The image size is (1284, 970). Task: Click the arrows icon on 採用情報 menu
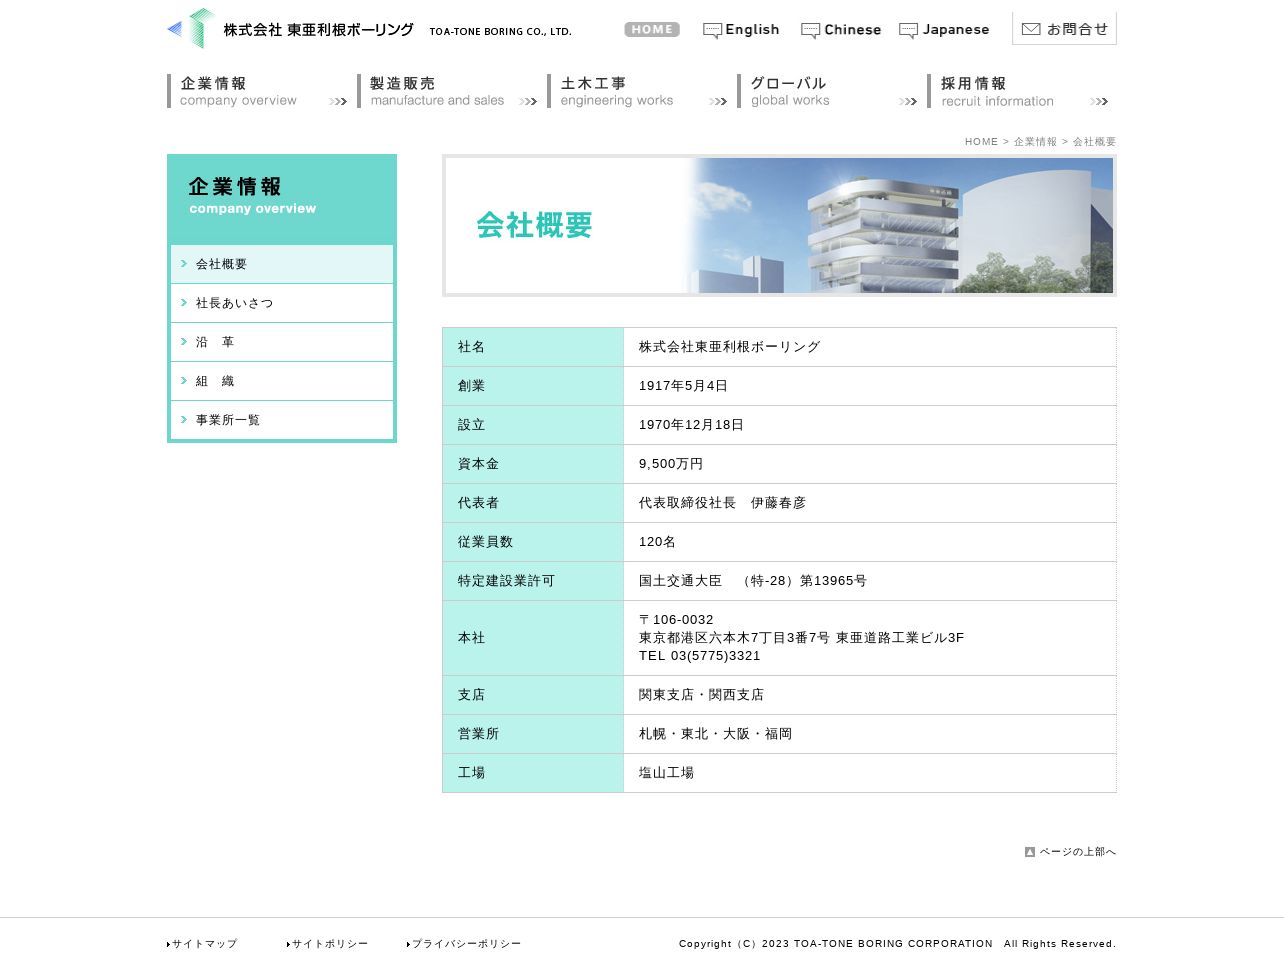coord(1099,101)
